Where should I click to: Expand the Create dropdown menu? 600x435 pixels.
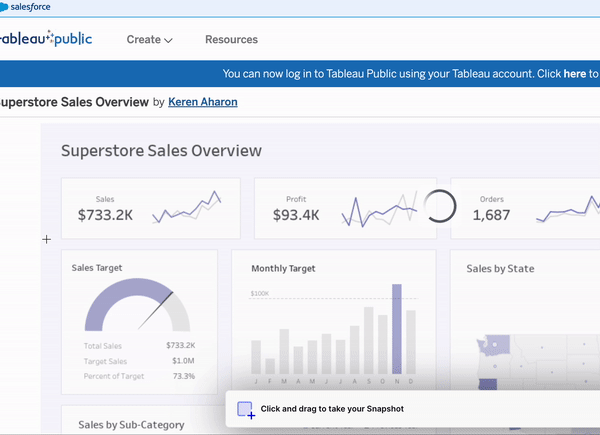click(150, 39)
